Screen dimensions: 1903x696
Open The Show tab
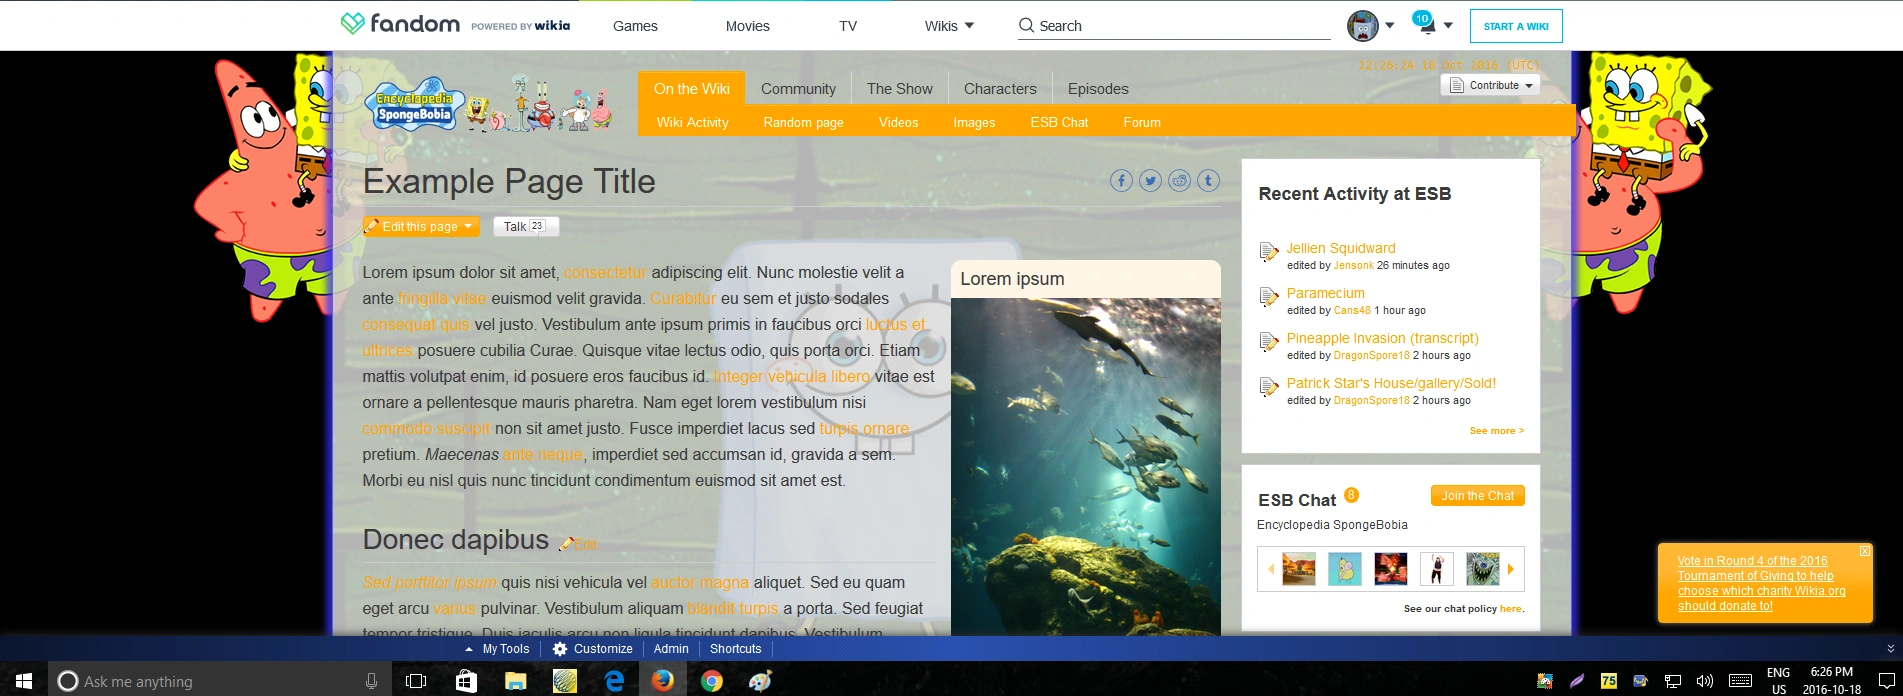pos(900,88)
